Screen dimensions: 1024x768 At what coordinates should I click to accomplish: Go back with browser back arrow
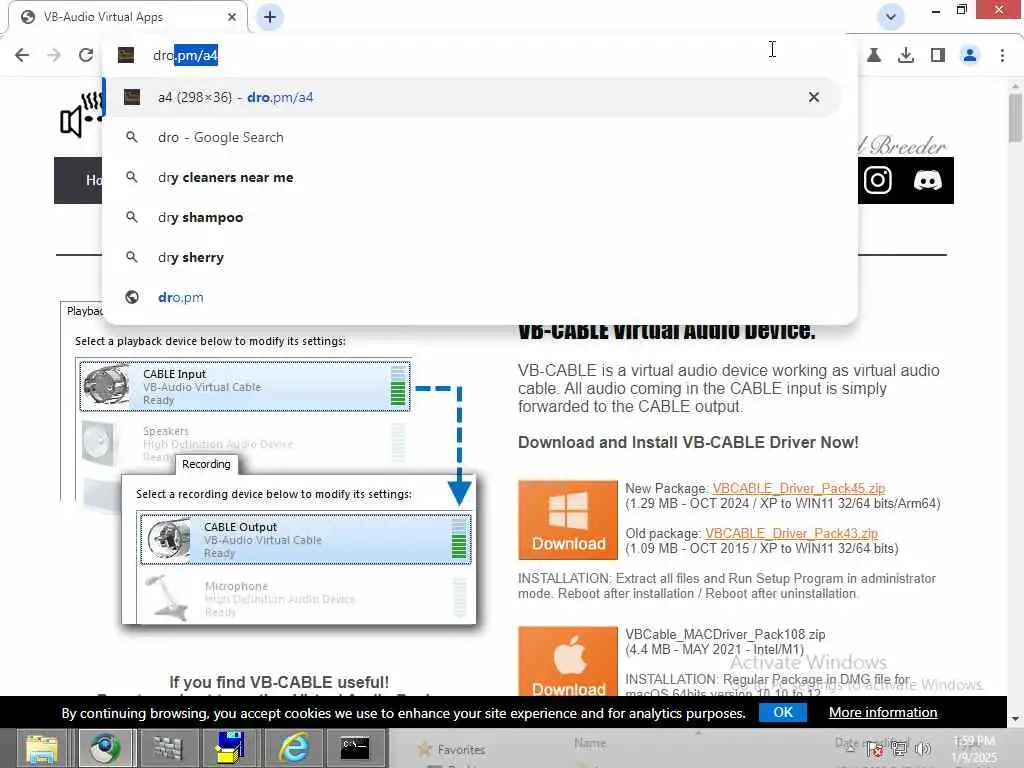coord(22,55)
